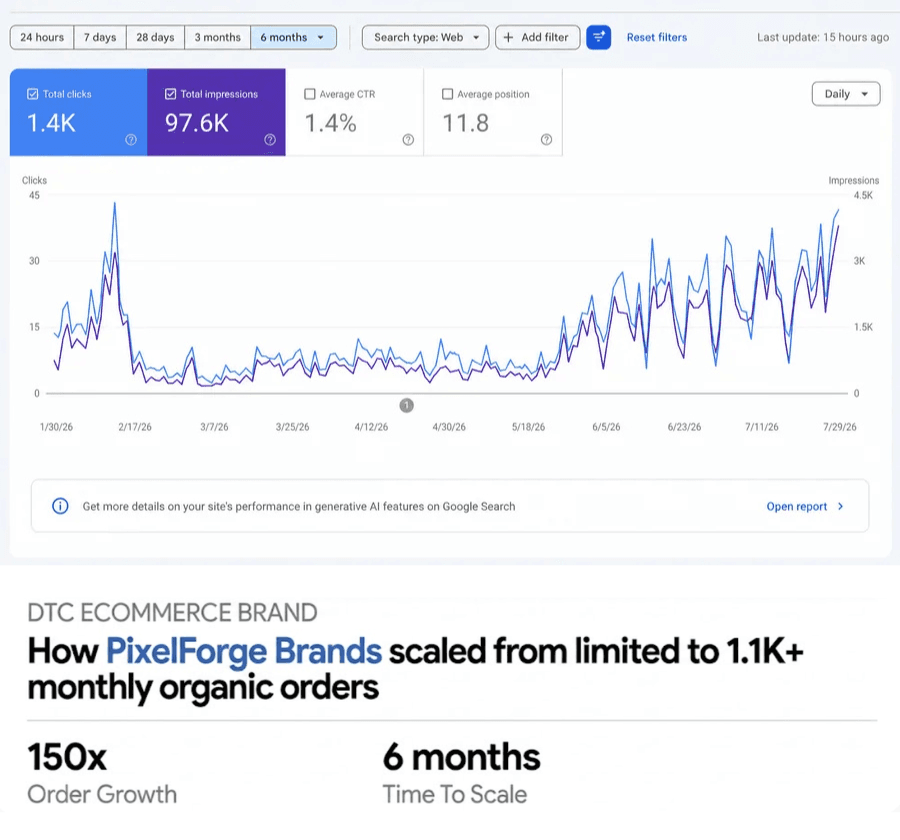
Task: Click the 150x Order Growth stat
Action: [x=102, y=773]
